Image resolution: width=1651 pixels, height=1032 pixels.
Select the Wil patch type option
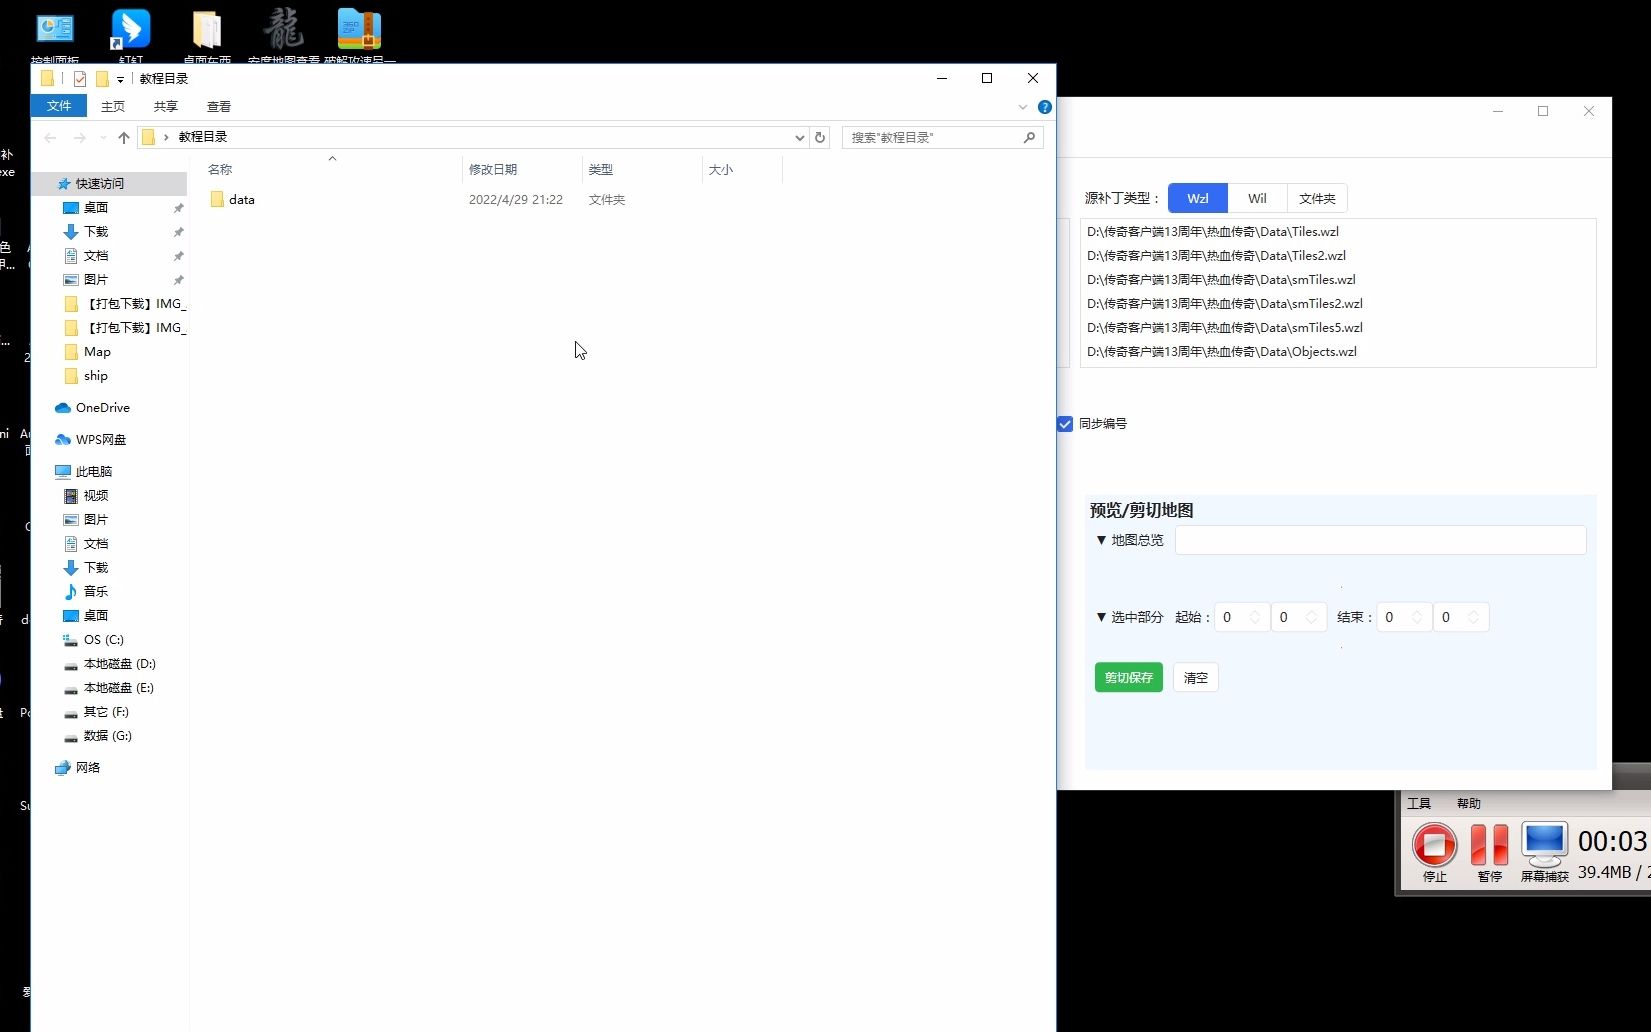click(x=1257, y=198)
